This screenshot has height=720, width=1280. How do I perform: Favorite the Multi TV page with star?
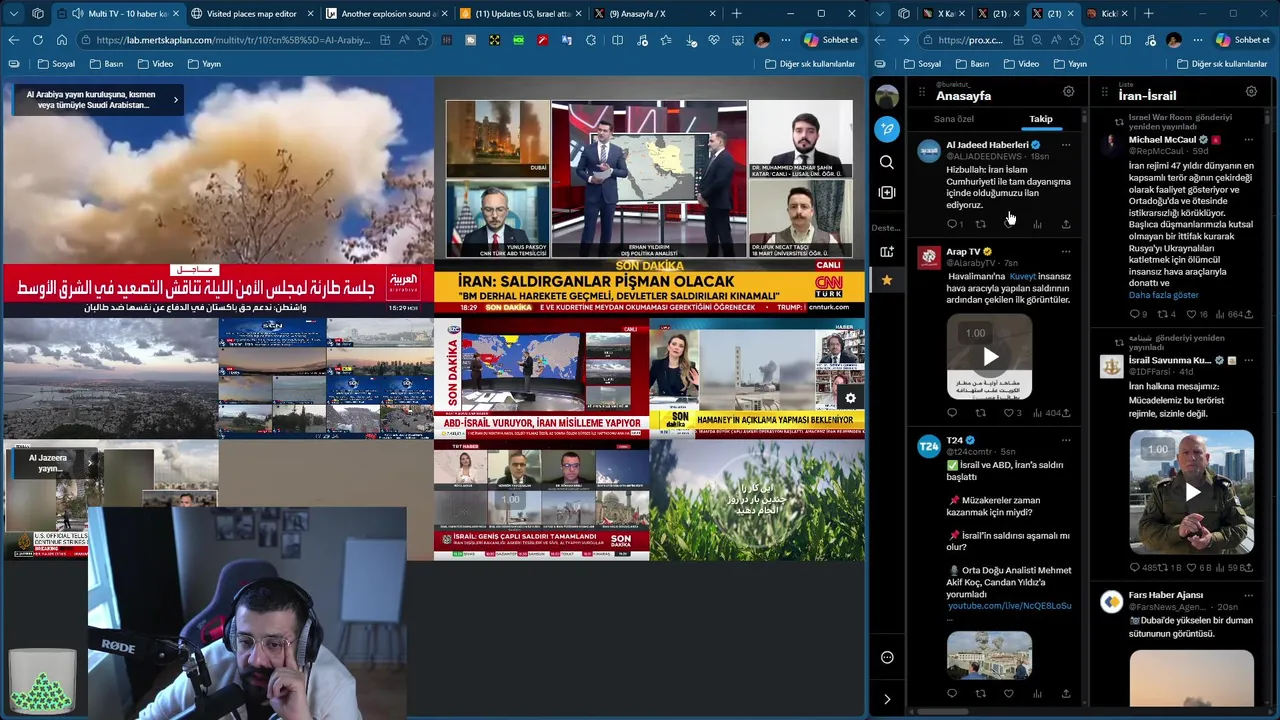423,40
